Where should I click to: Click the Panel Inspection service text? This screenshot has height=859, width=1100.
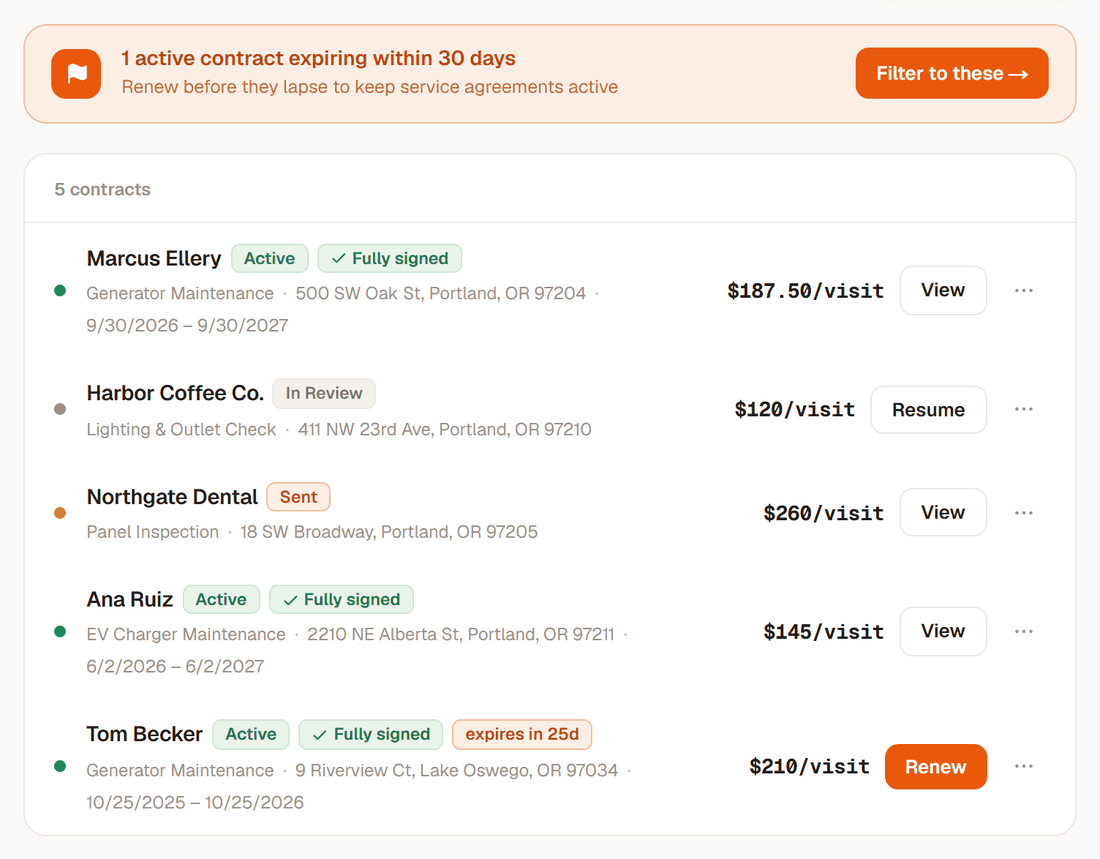153,532
